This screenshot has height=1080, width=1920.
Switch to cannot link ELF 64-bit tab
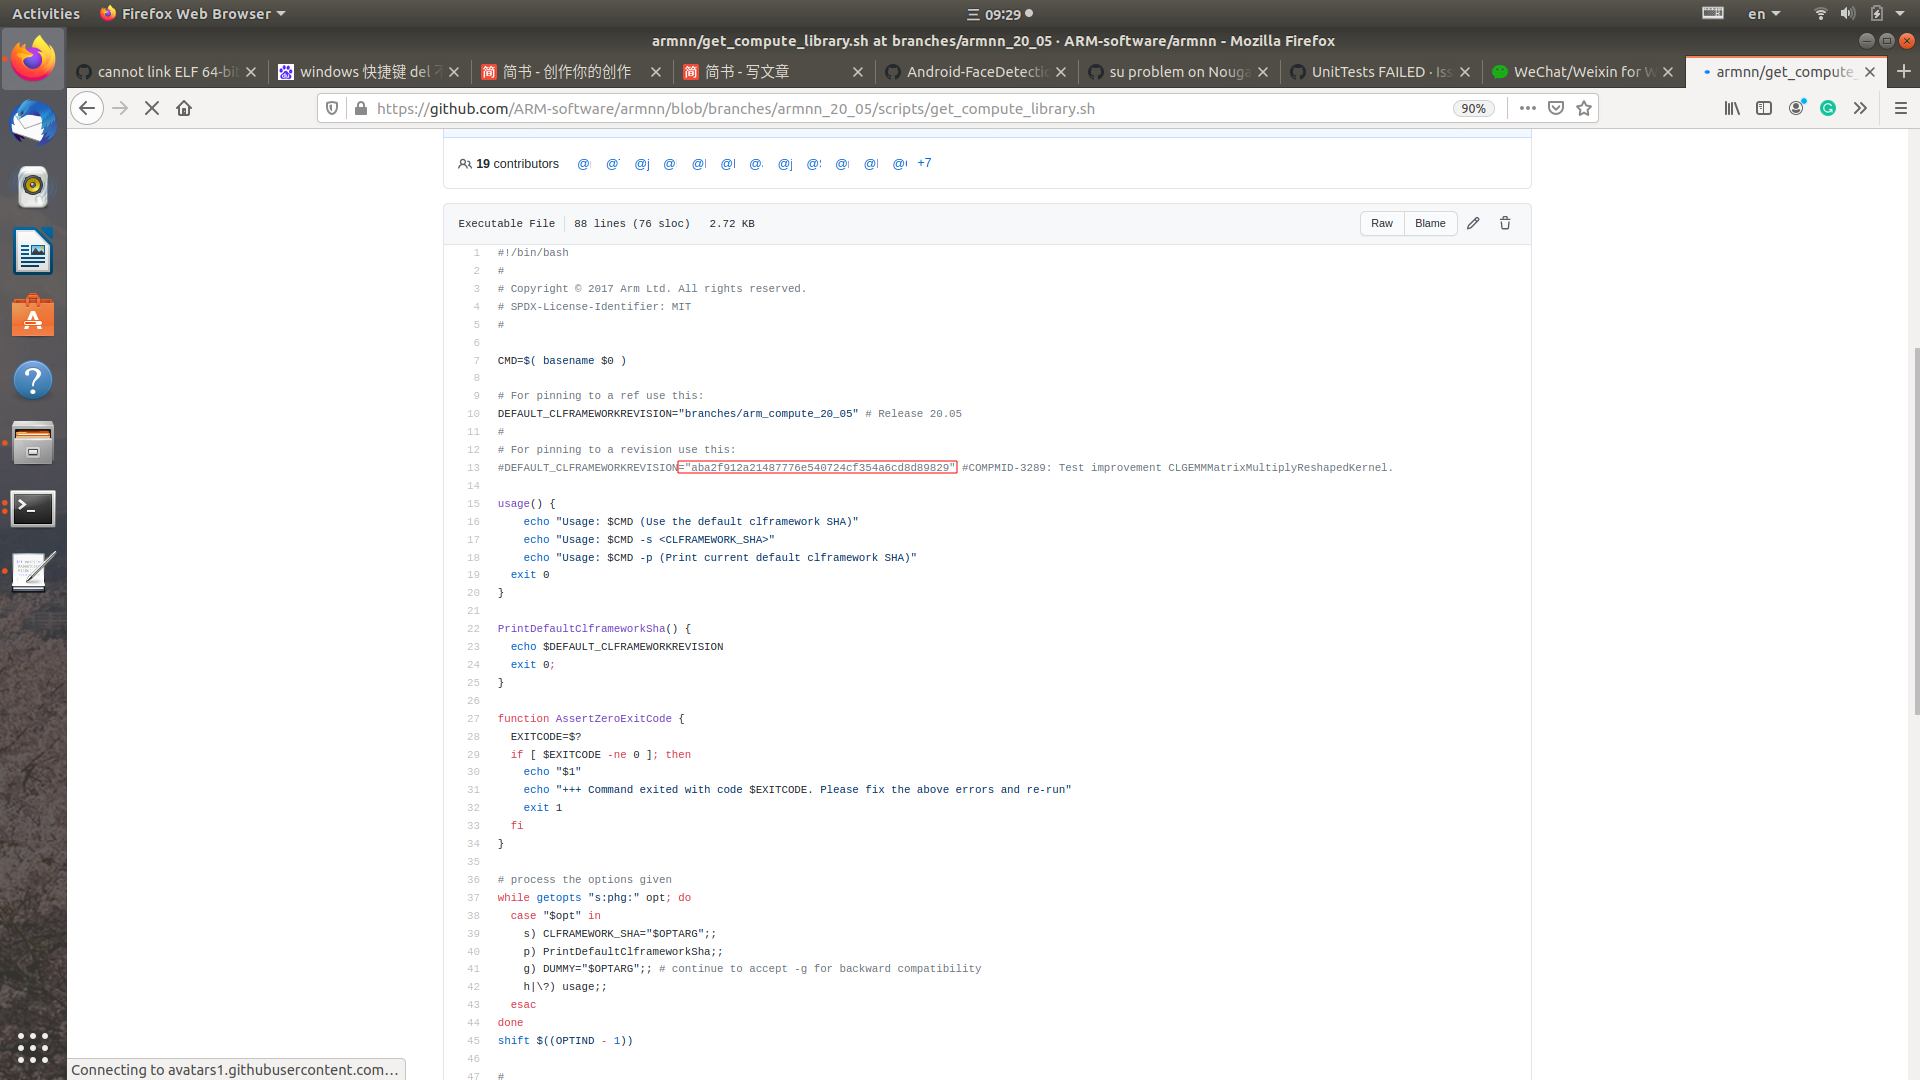click(x=168, y=72)
